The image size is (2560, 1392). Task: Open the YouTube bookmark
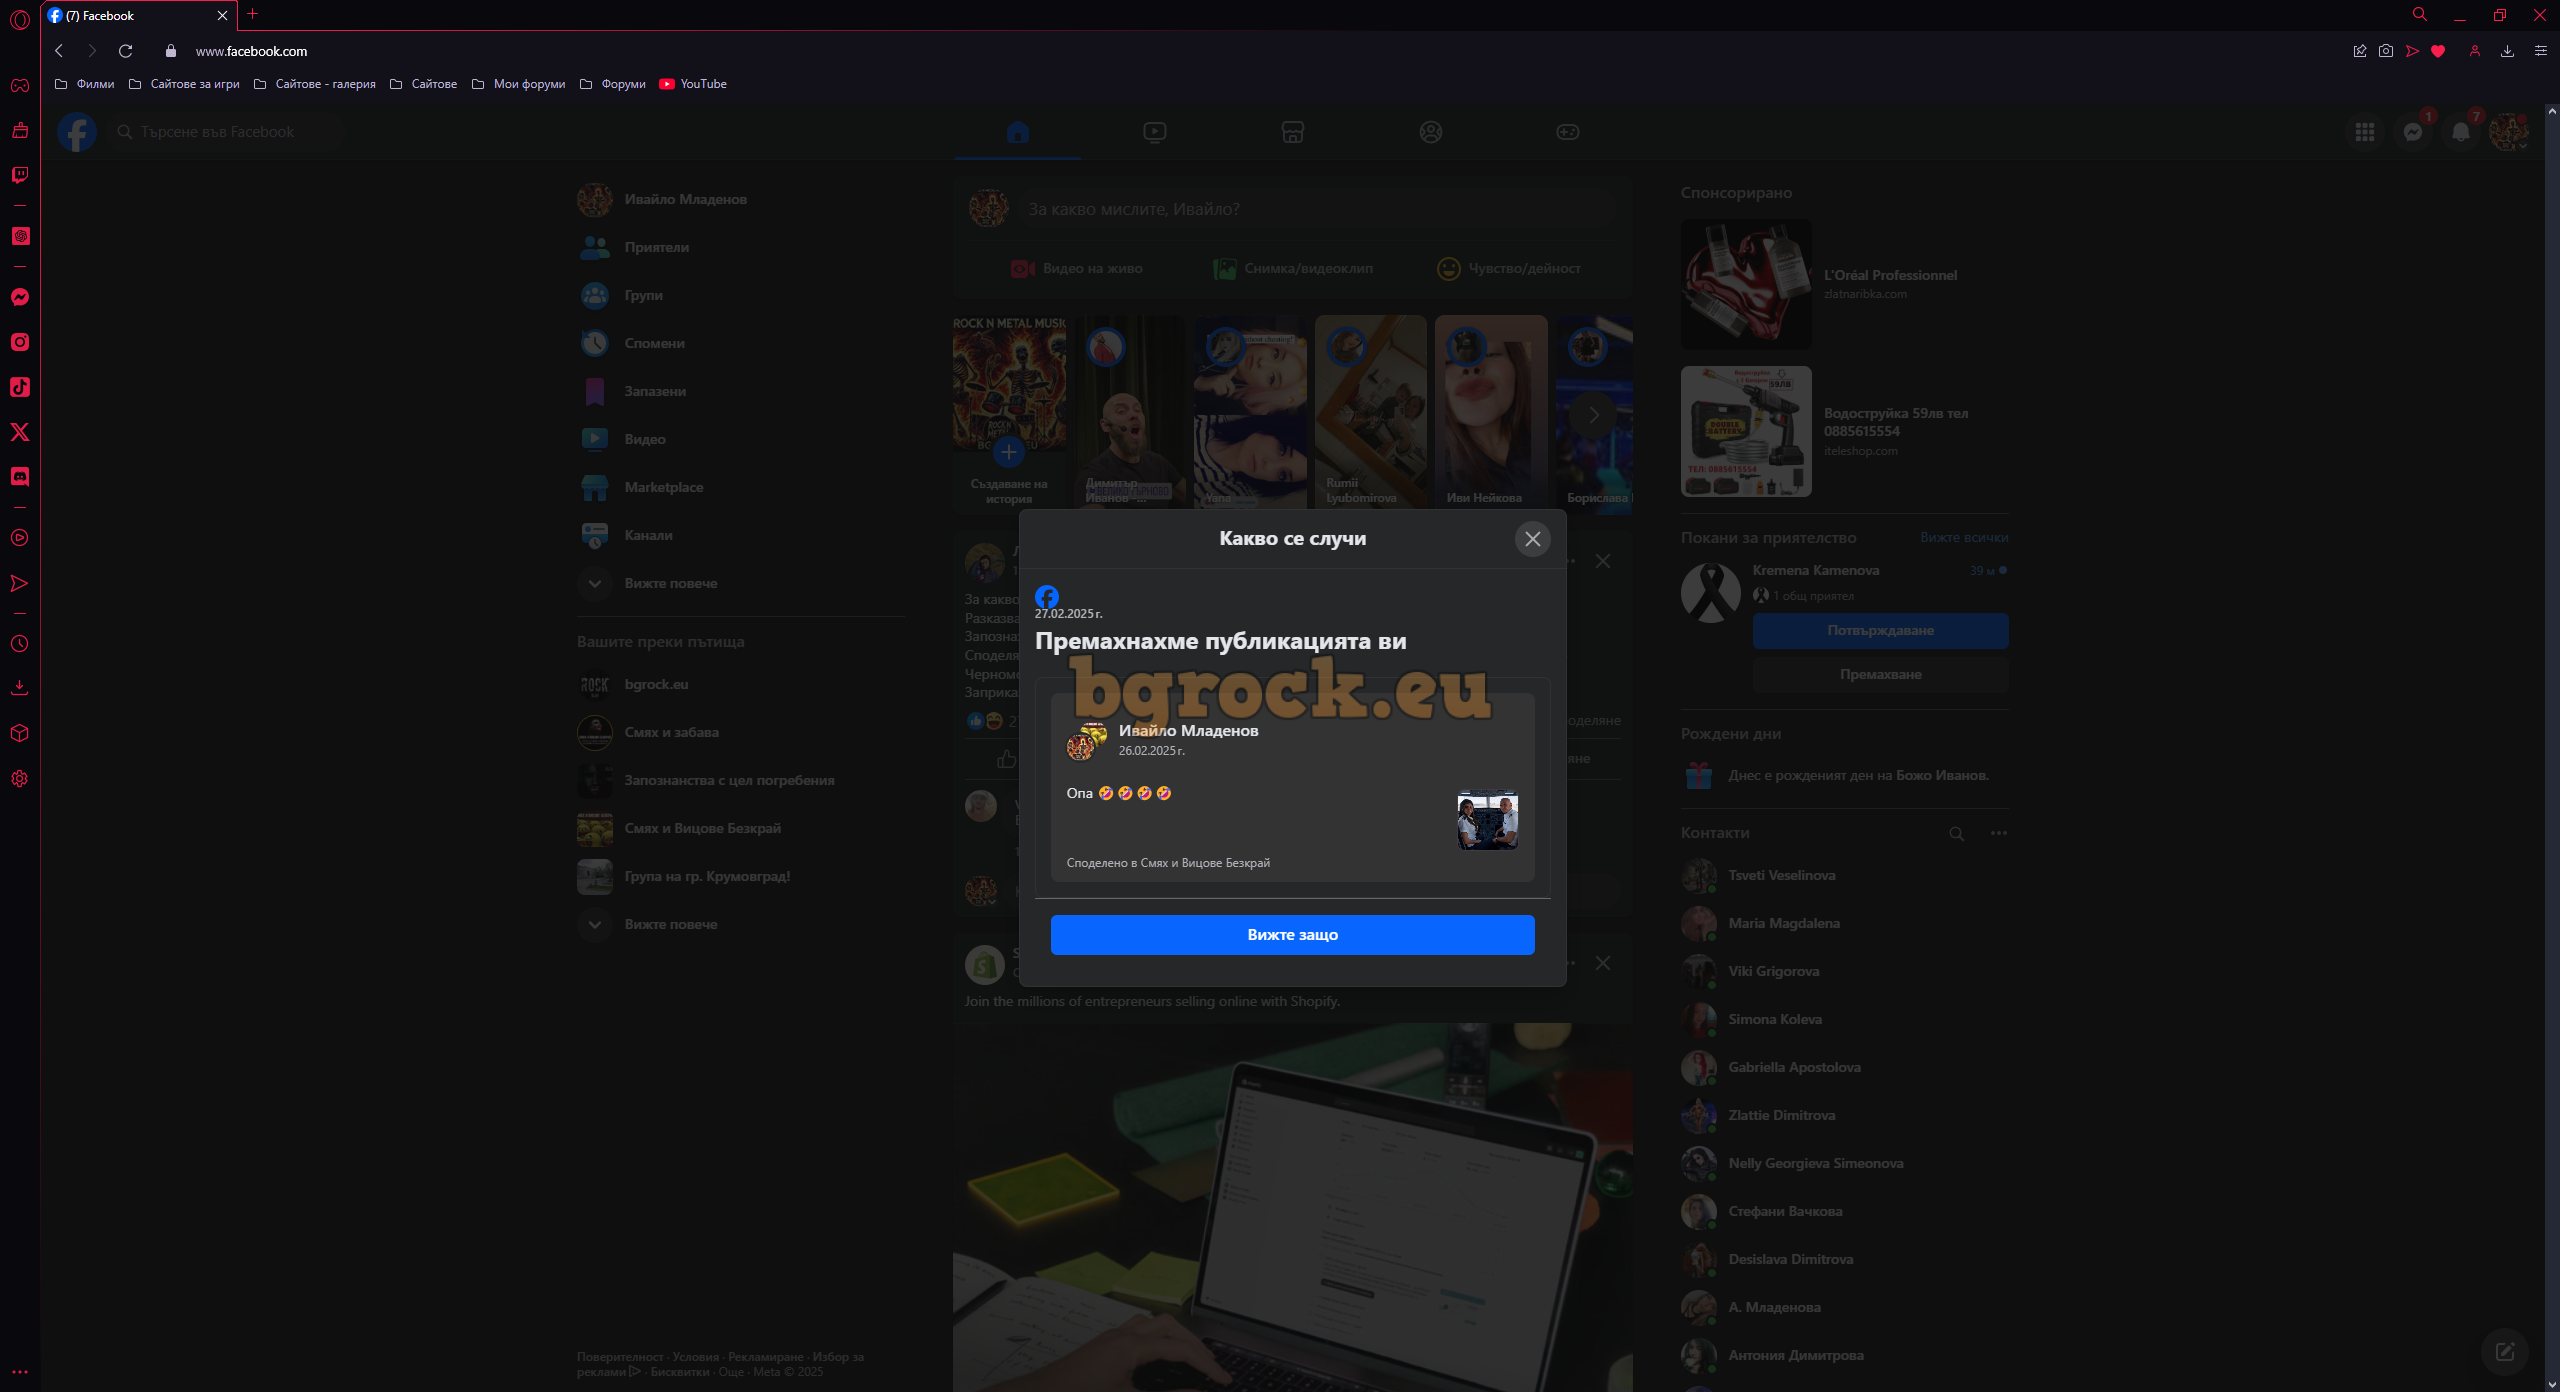[x=693, y=84]
